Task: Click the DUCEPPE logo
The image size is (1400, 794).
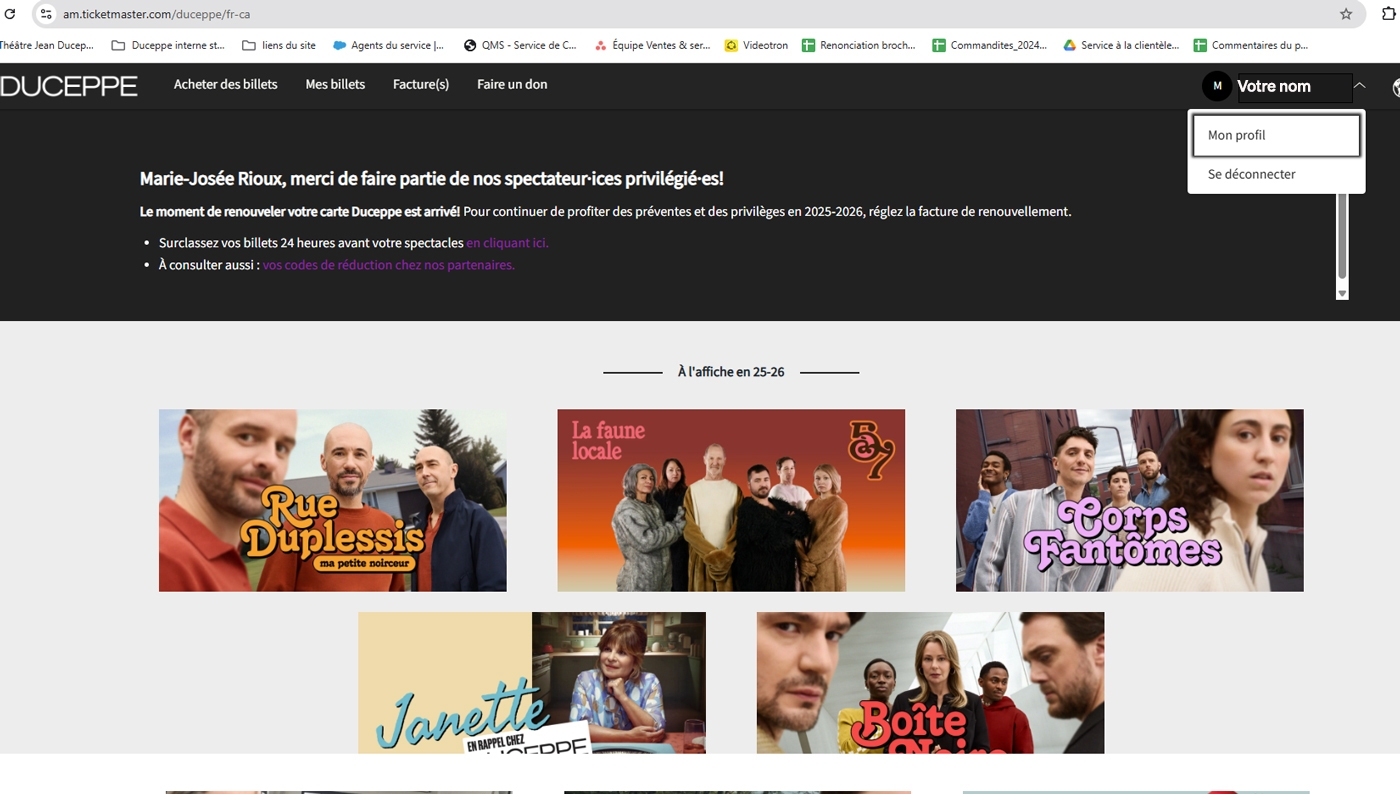Action: [x=69, y=86]
